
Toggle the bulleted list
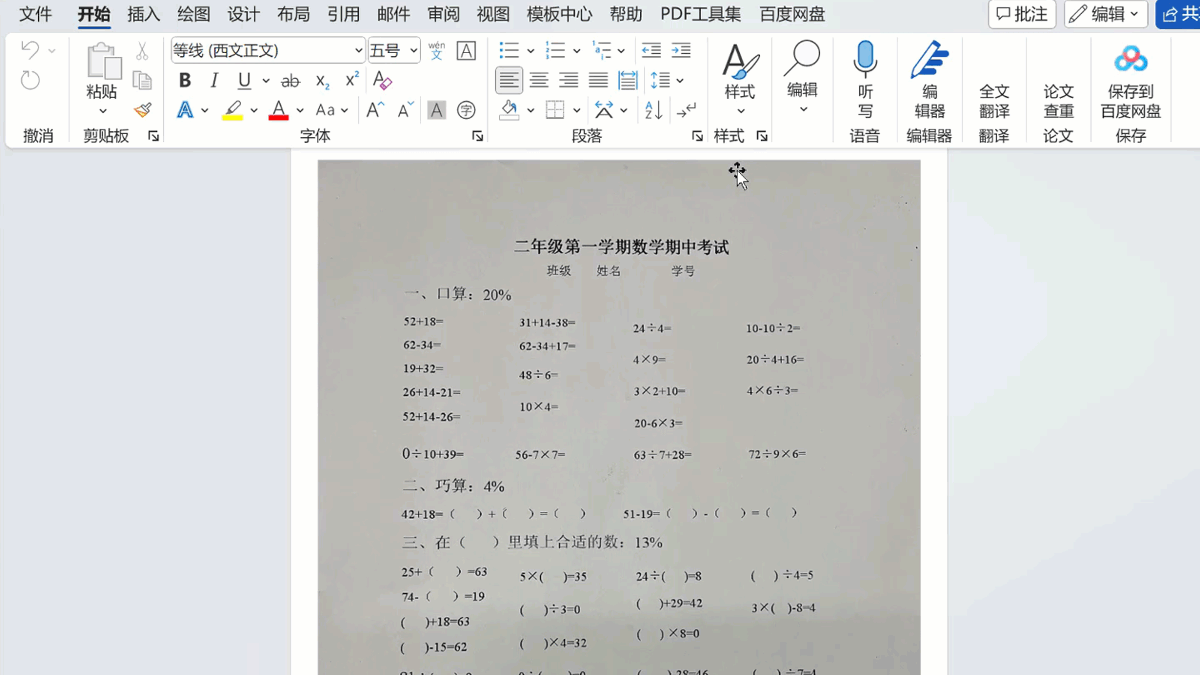[509, 50]
